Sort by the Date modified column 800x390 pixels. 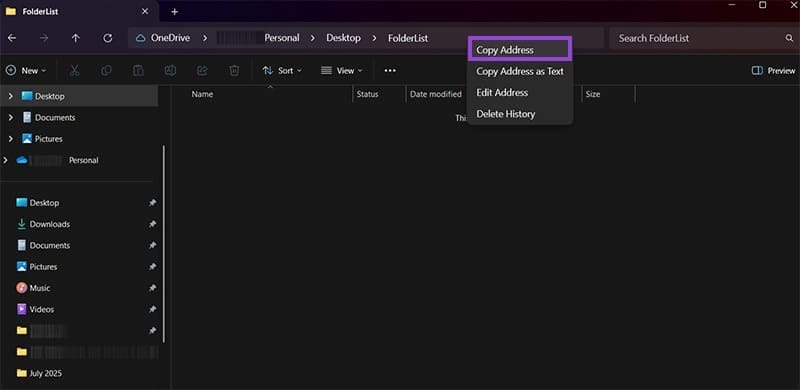click(436, 94)
